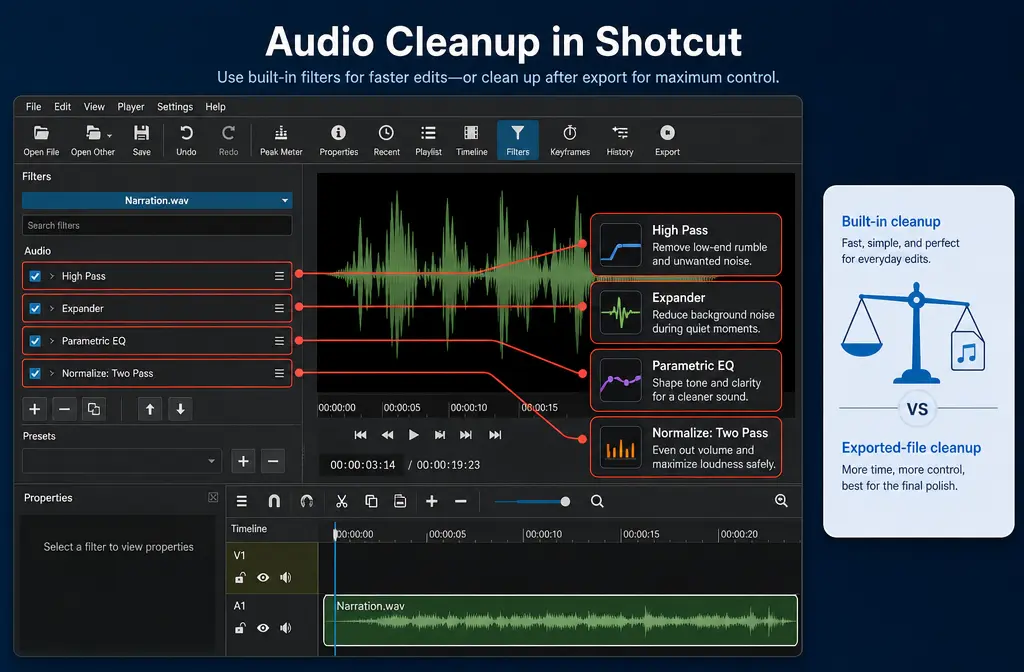Screen dimensions: 1024x672
Task: Open the Keyframes panel
Action: click(569, 140)
